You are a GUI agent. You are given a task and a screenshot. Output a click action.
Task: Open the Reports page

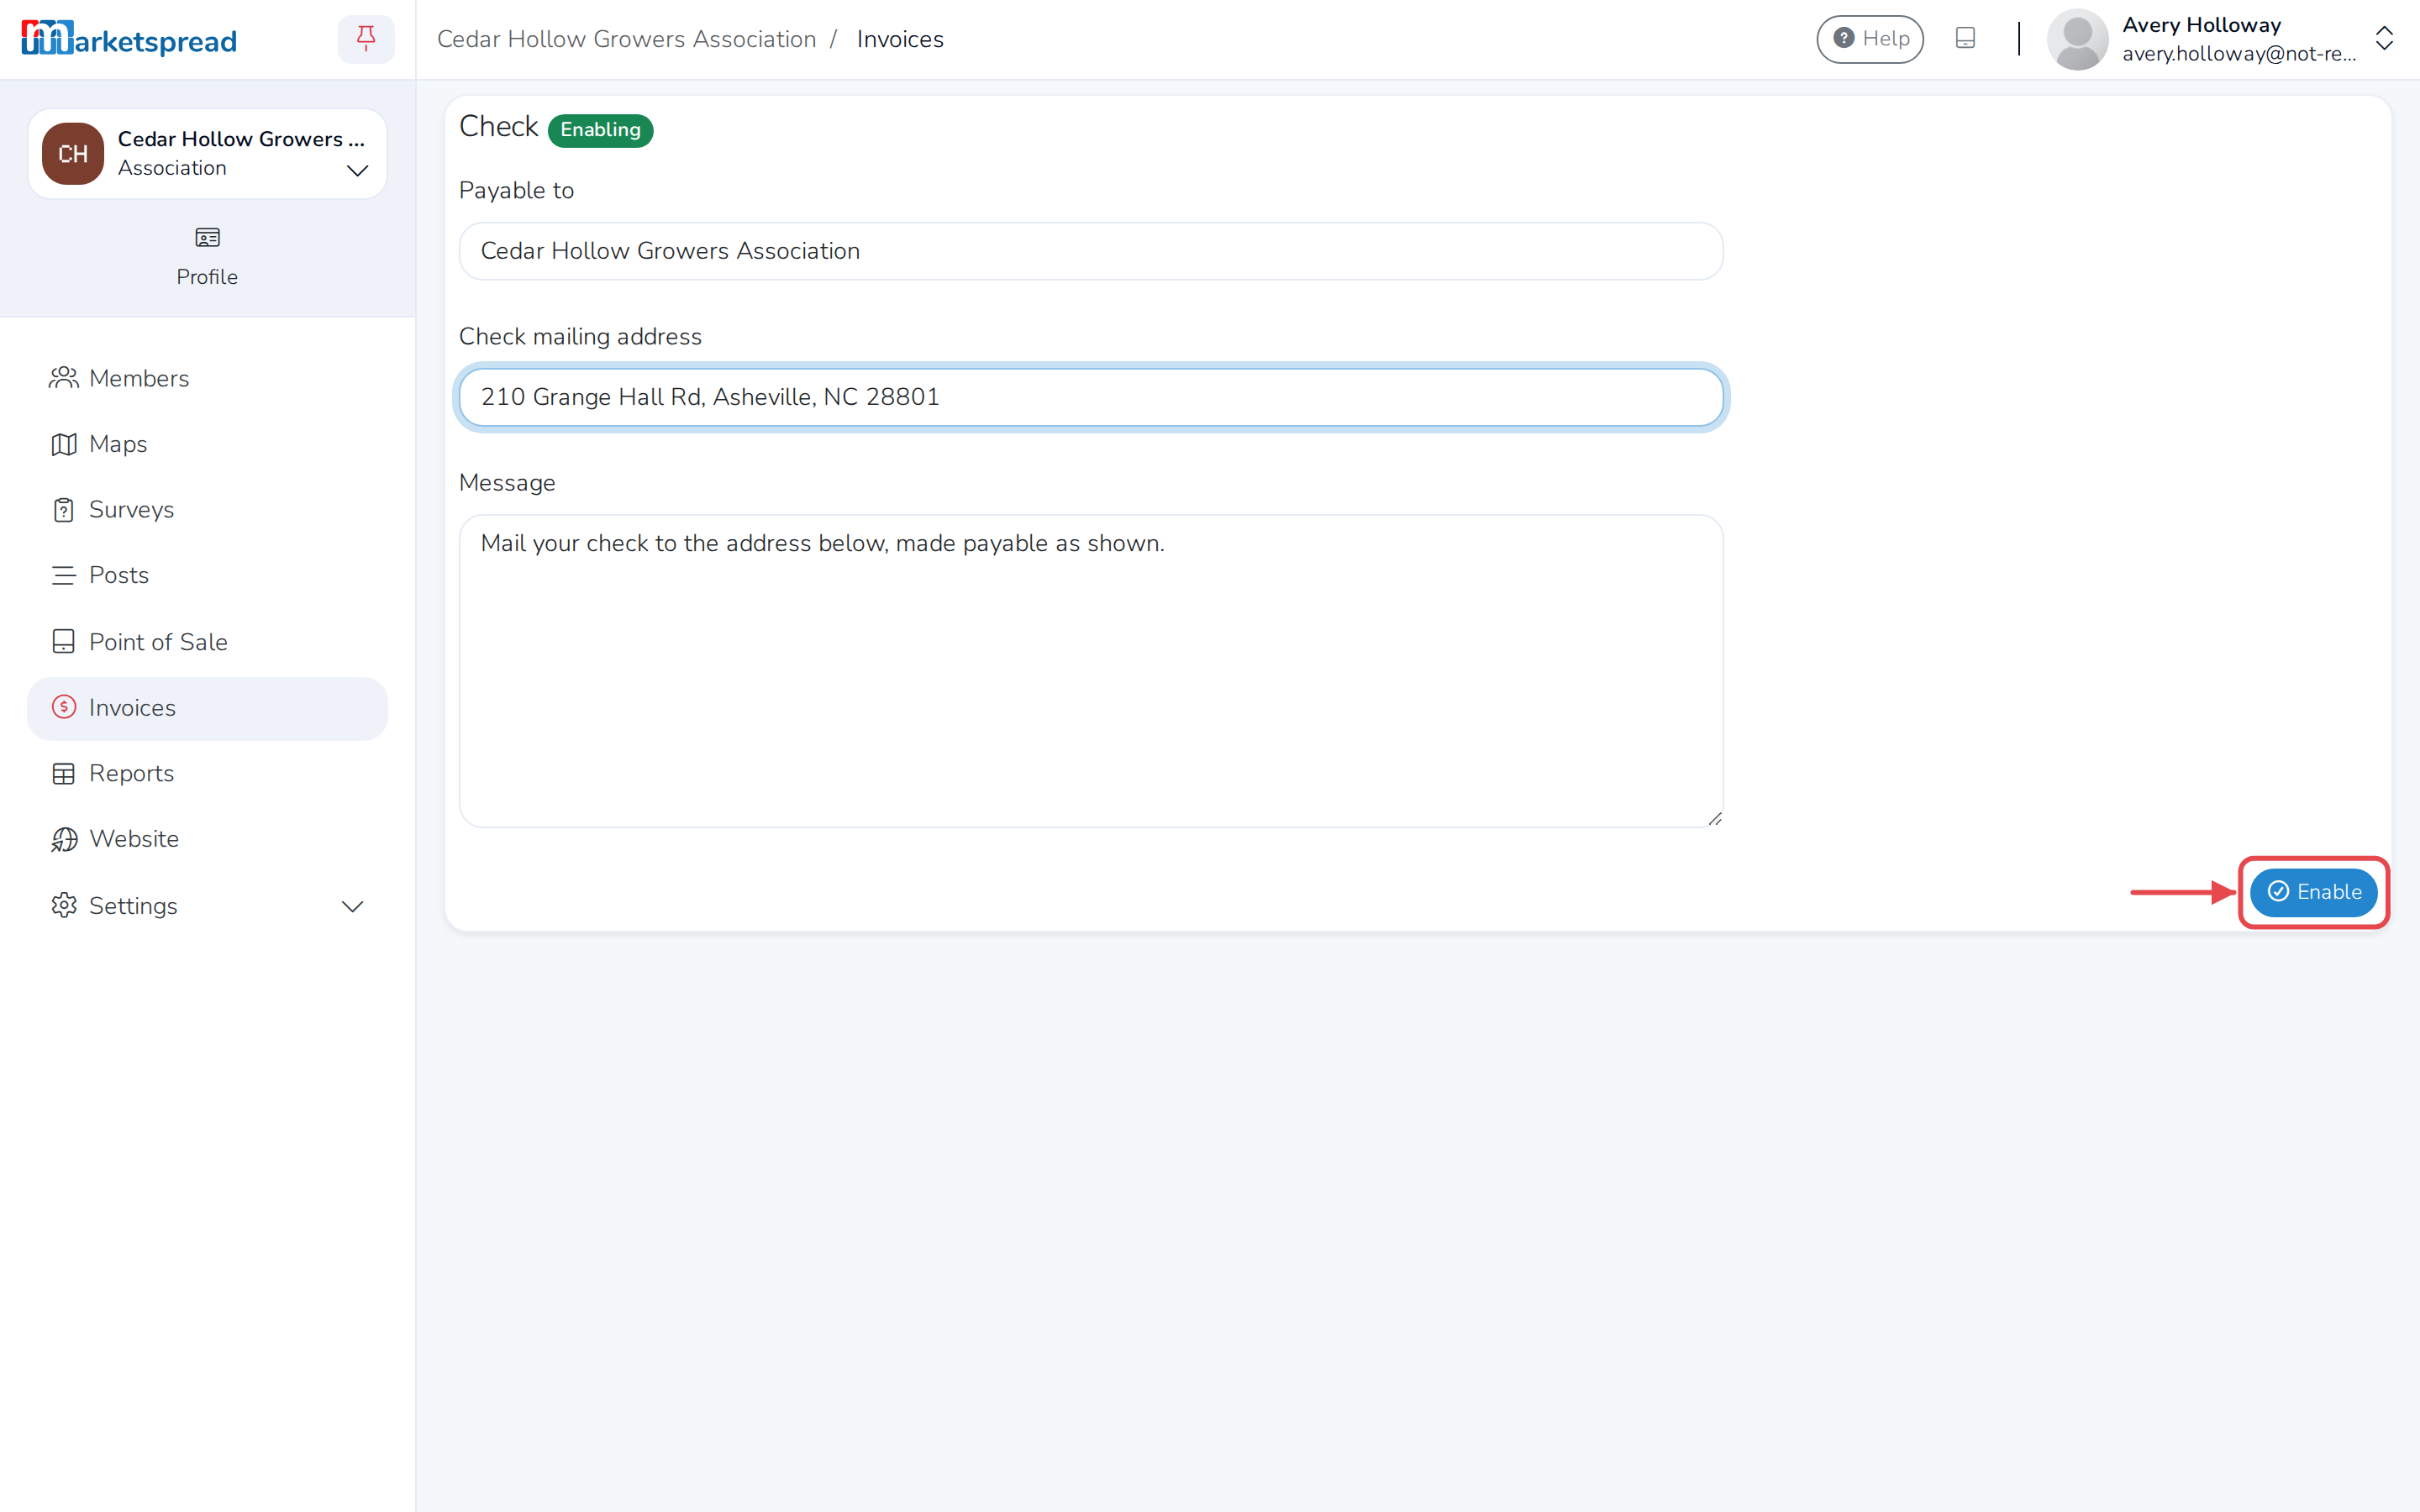(x=207, y=773)
